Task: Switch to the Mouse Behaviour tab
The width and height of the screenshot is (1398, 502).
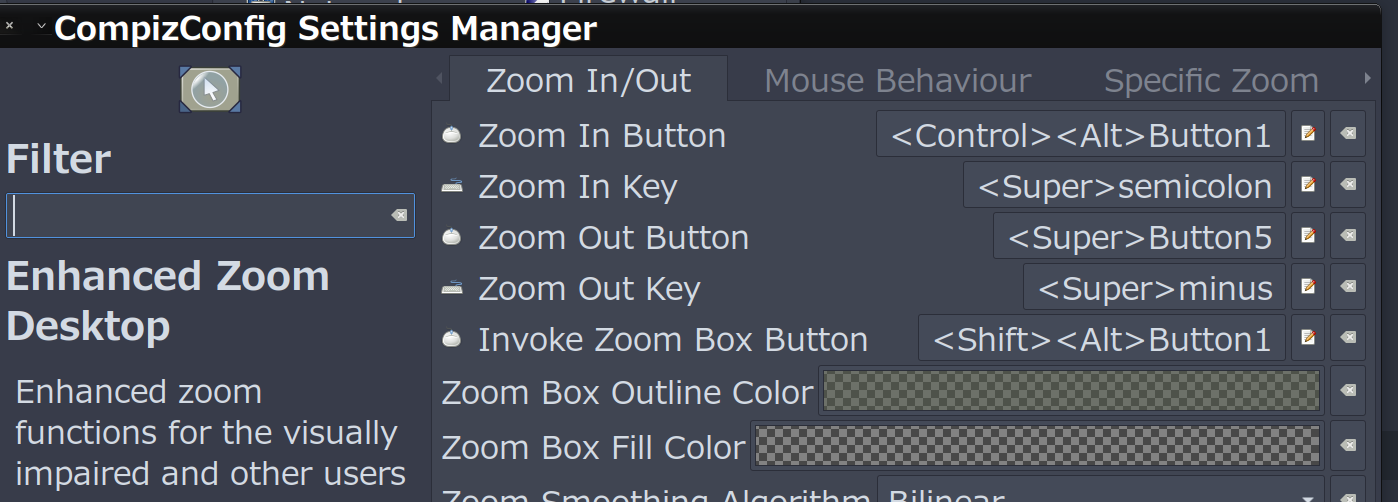Action: (897, 80)
